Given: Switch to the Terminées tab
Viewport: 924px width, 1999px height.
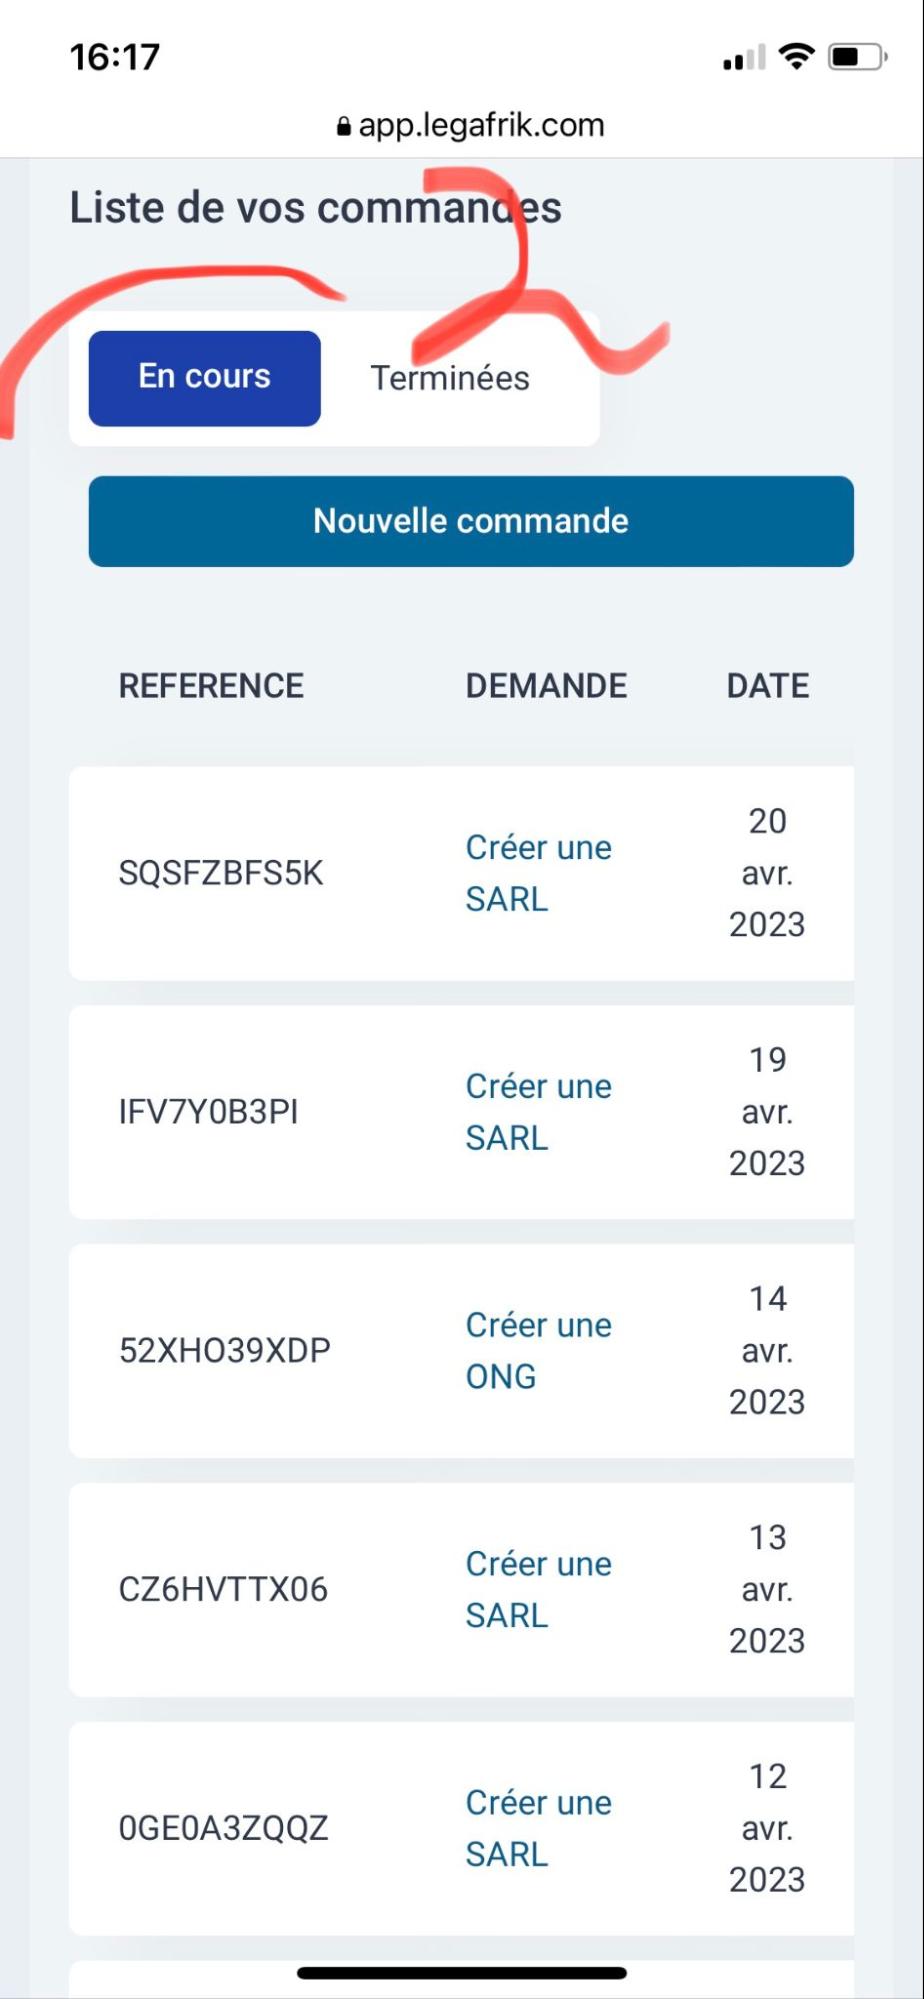Looking at the screenshot, I should (x=450, y=378).
